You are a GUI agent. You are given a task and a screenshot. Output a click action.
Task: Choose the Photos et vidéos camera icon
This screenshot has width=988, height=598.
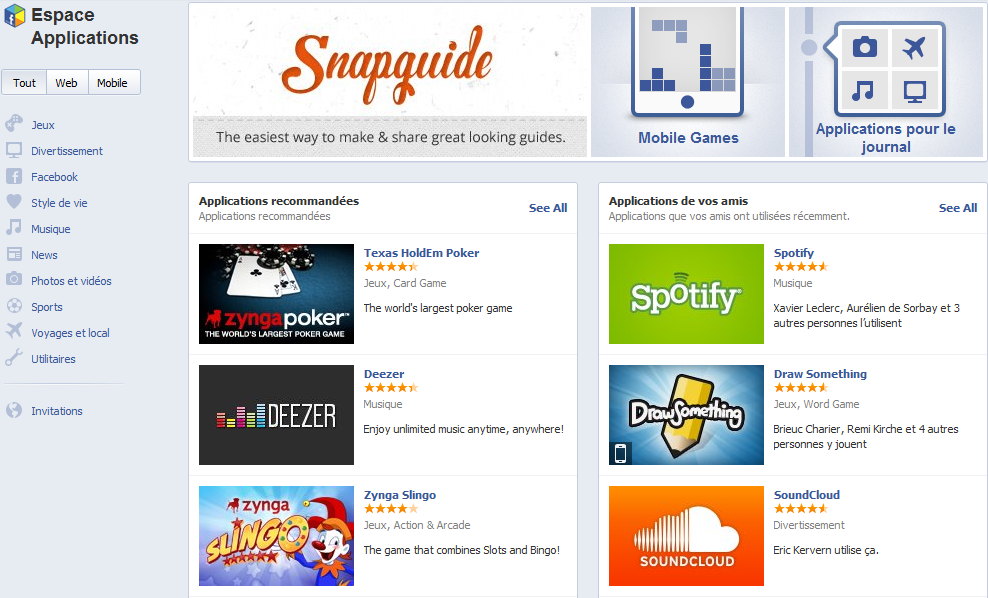(14, 279)
